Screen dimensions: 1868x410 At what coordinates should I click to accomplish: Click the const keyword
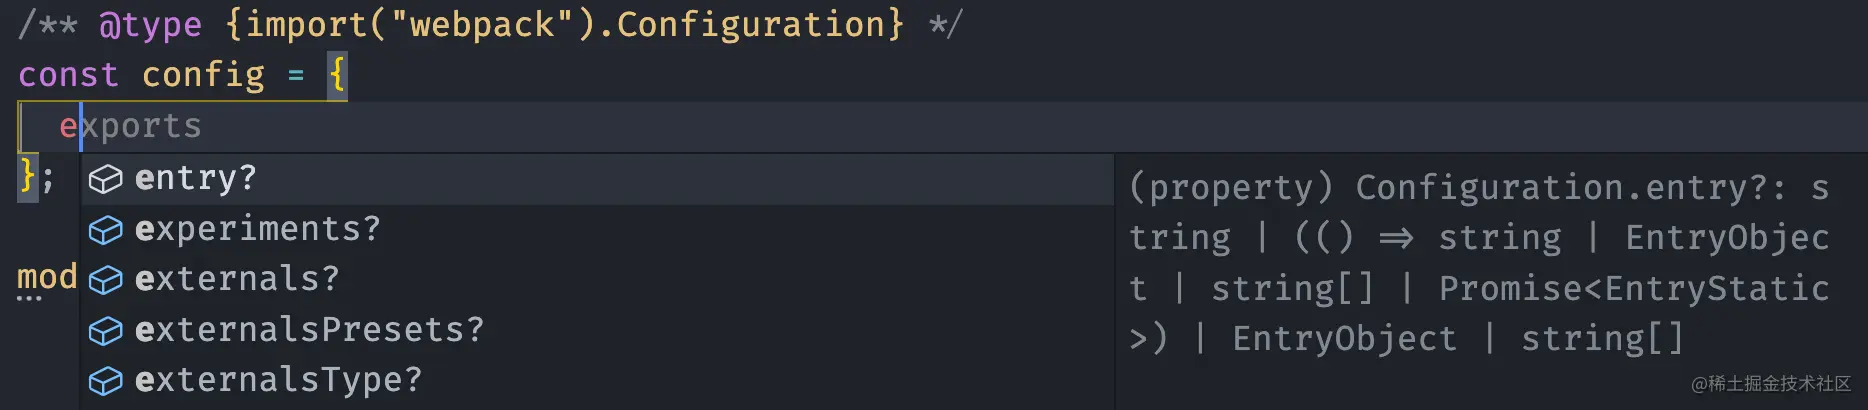coord(68,75)
